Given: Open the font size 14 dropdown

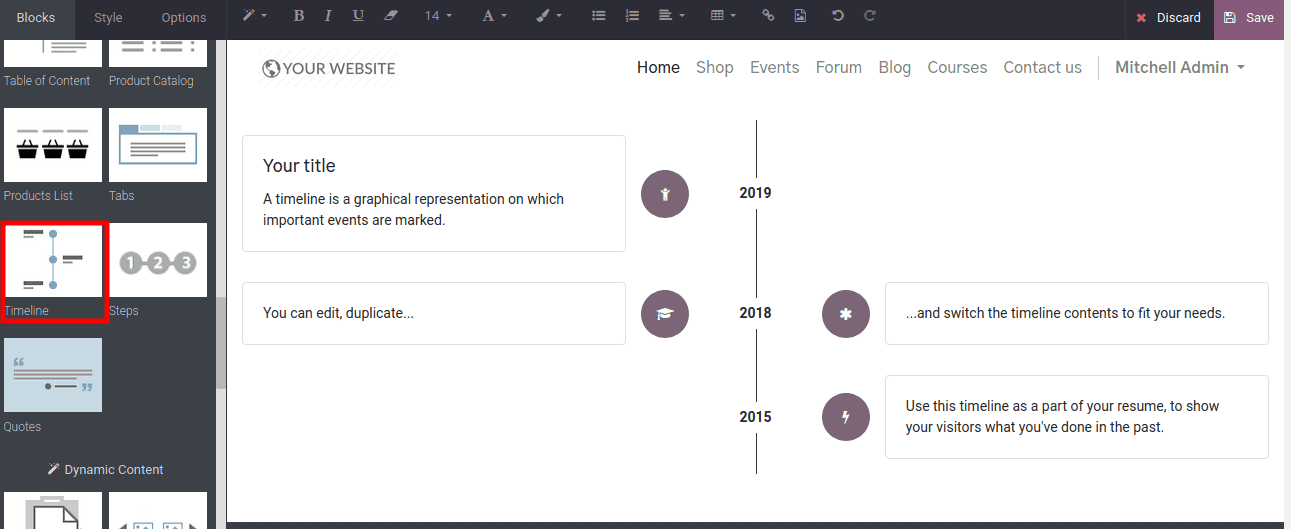Looking at the screenshot, I should (438, 16).
